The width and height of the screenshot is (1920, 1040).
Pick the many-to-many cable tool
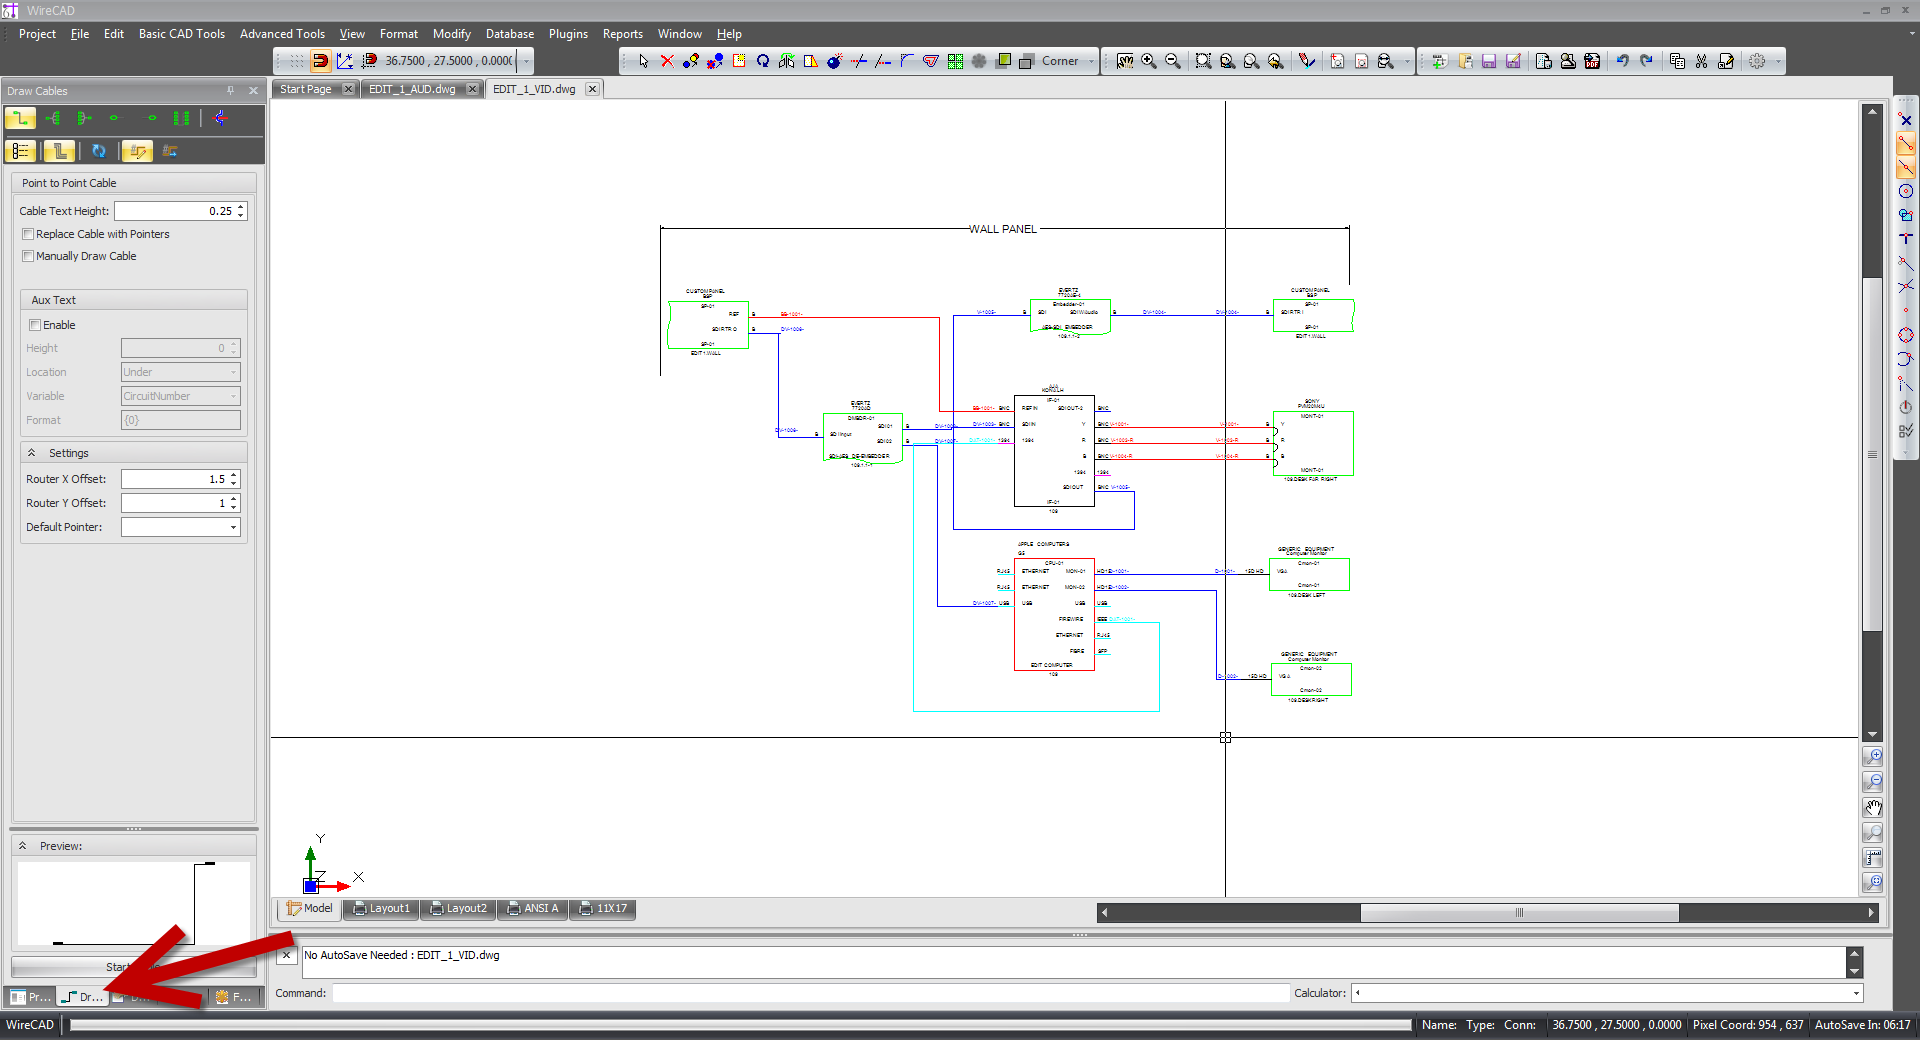pyautogui.click(x=181, y=118)
